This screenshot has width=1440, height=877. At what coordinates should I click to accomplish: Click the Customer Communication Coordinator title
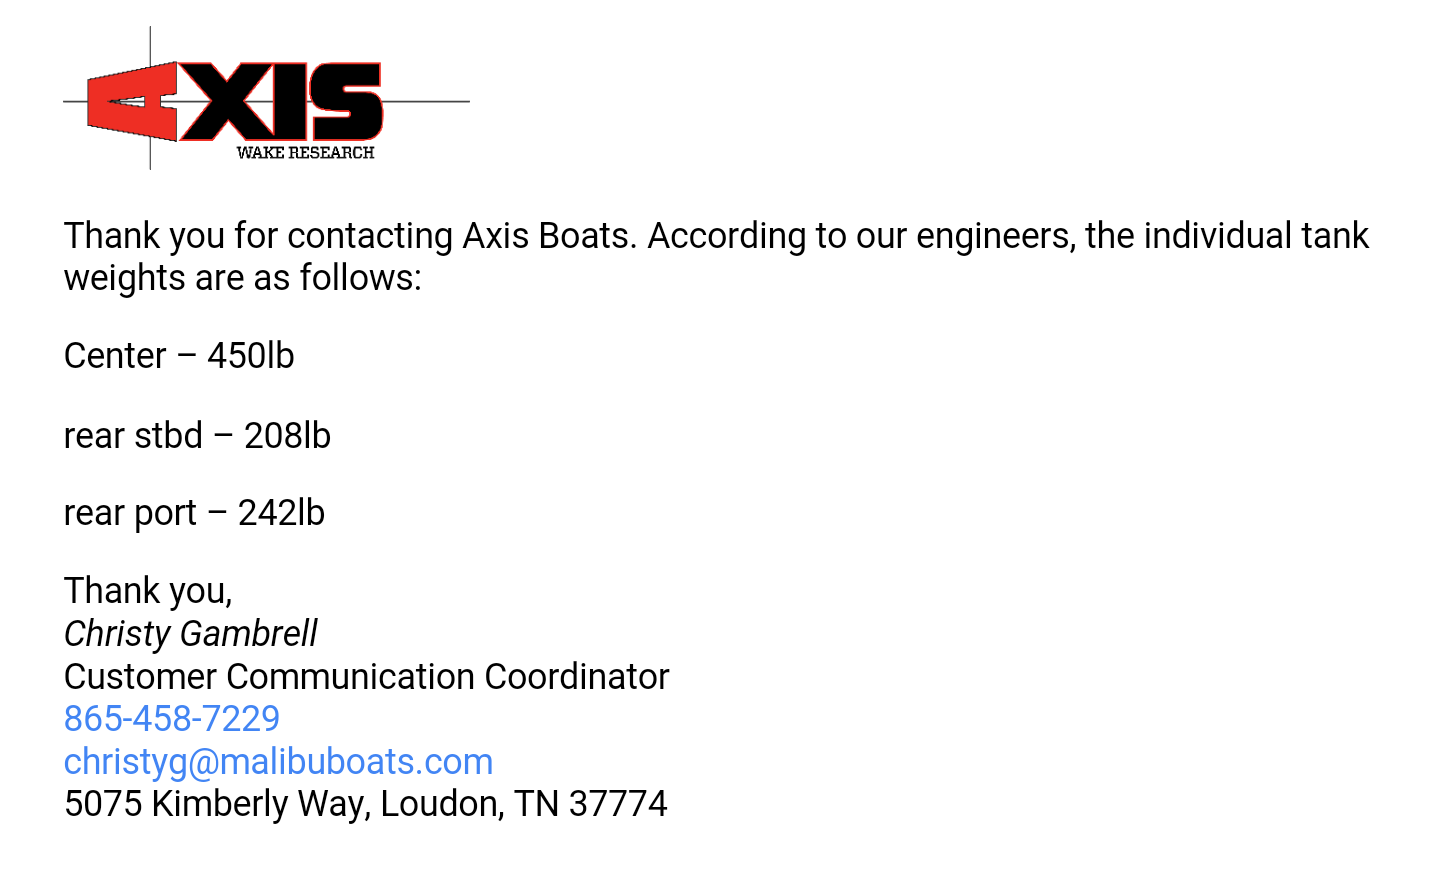366,677
